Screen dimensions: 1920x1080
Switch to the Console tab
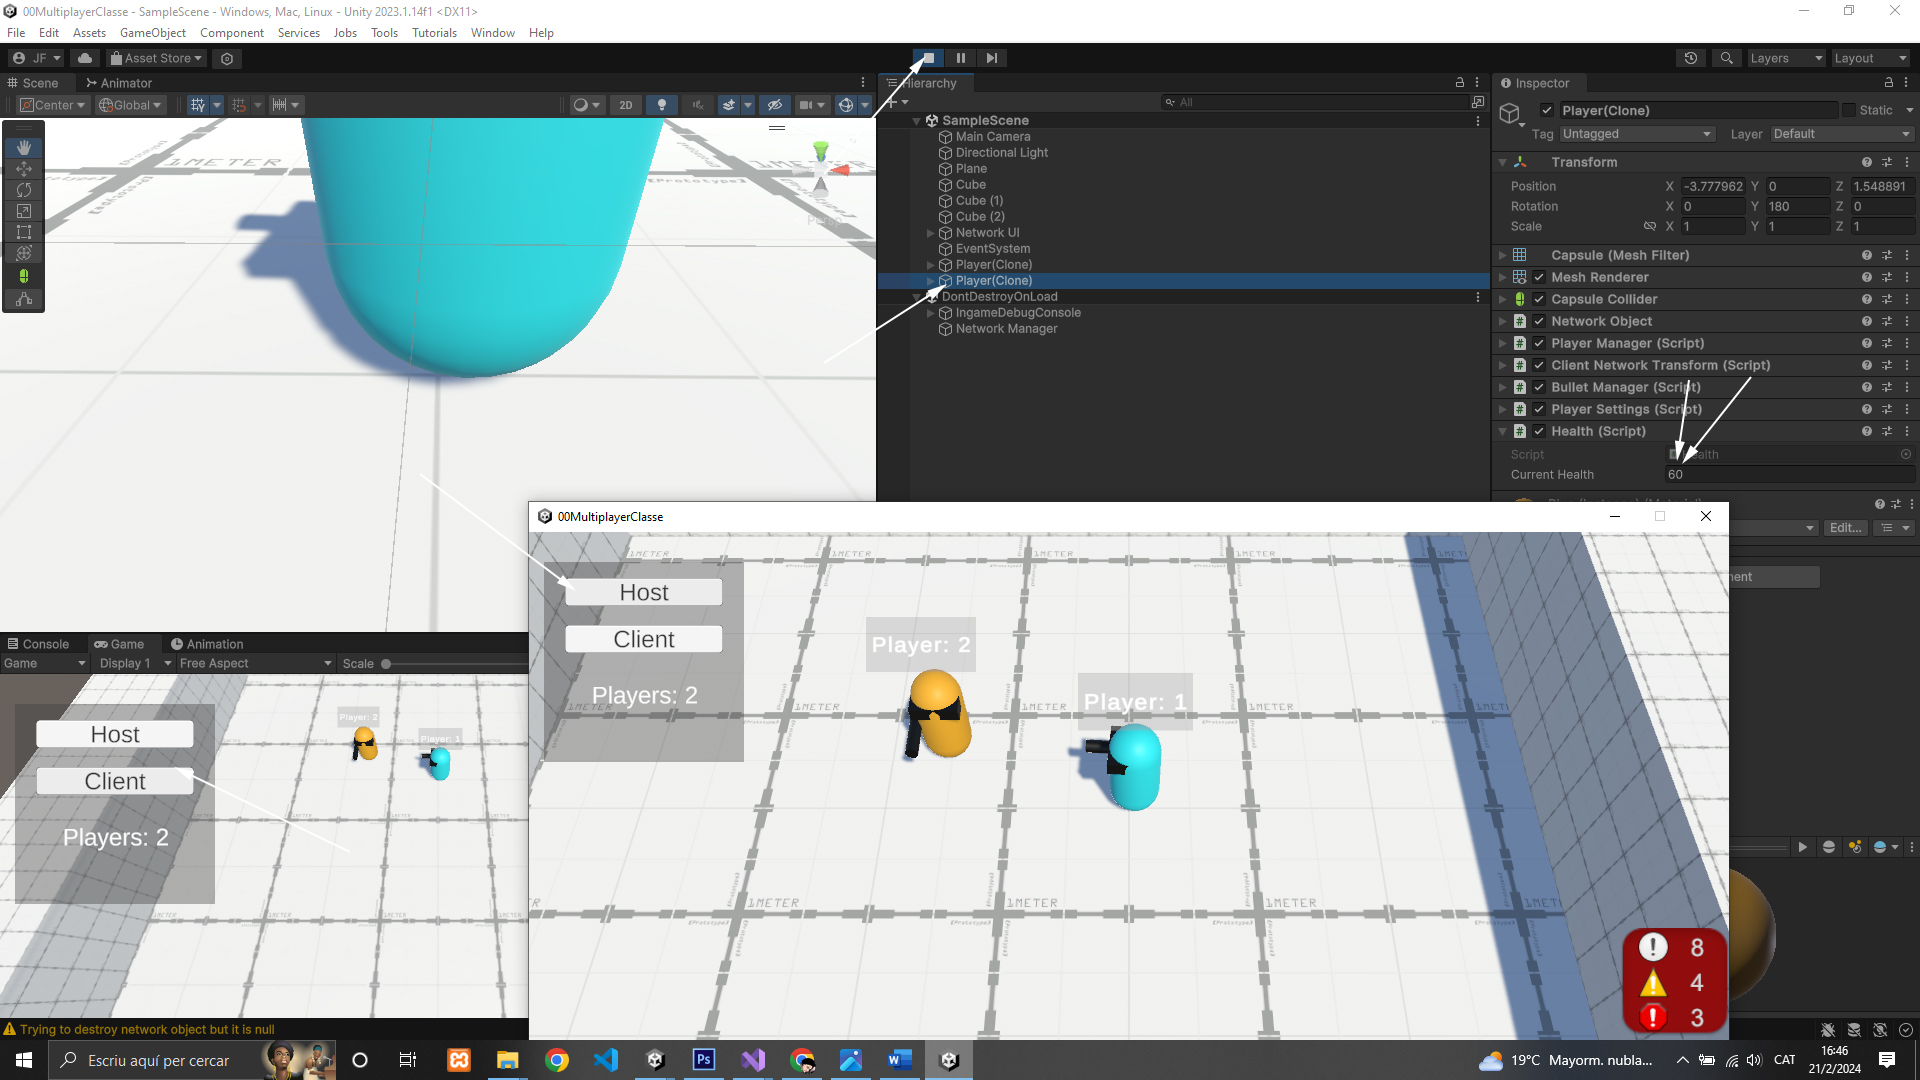(38, 644)
